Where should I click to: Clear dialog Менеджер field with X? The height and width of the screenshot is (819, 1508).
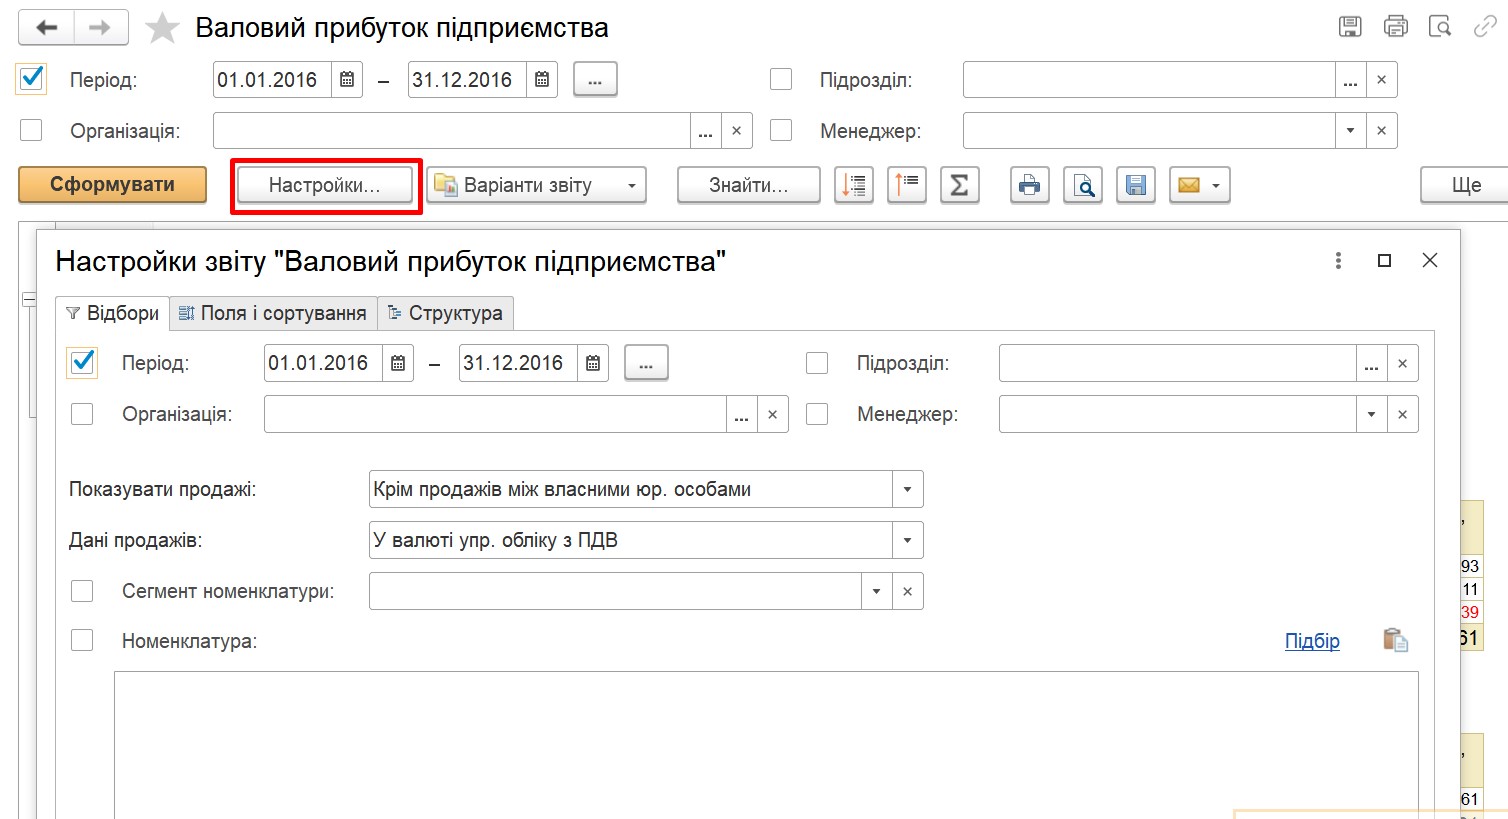click(1402, 414)
